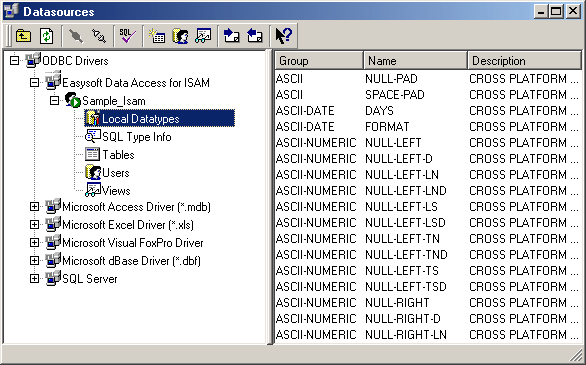
Task: Select the Views tree label
Action: point(116,191)
